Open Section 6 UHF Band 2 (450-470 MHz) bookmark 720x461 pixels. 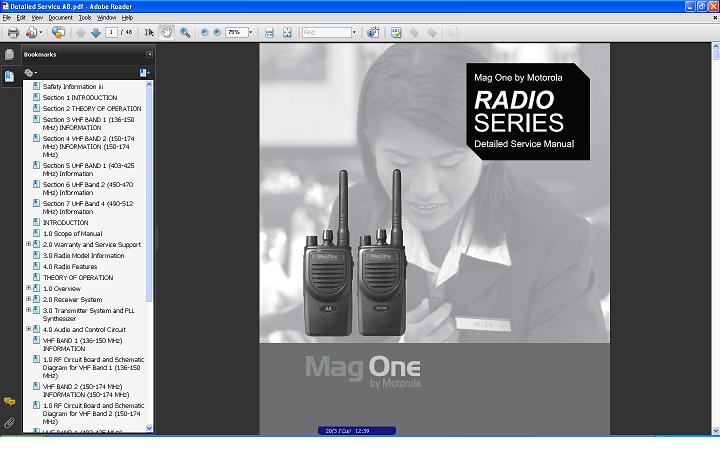[x=88, y=188]
